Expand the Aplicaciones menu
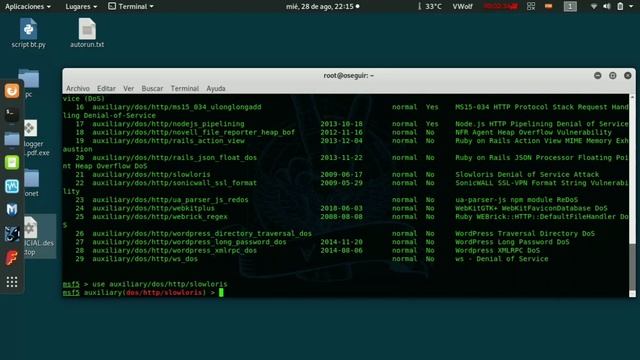640x360 pixels. (x=28, y=7)
